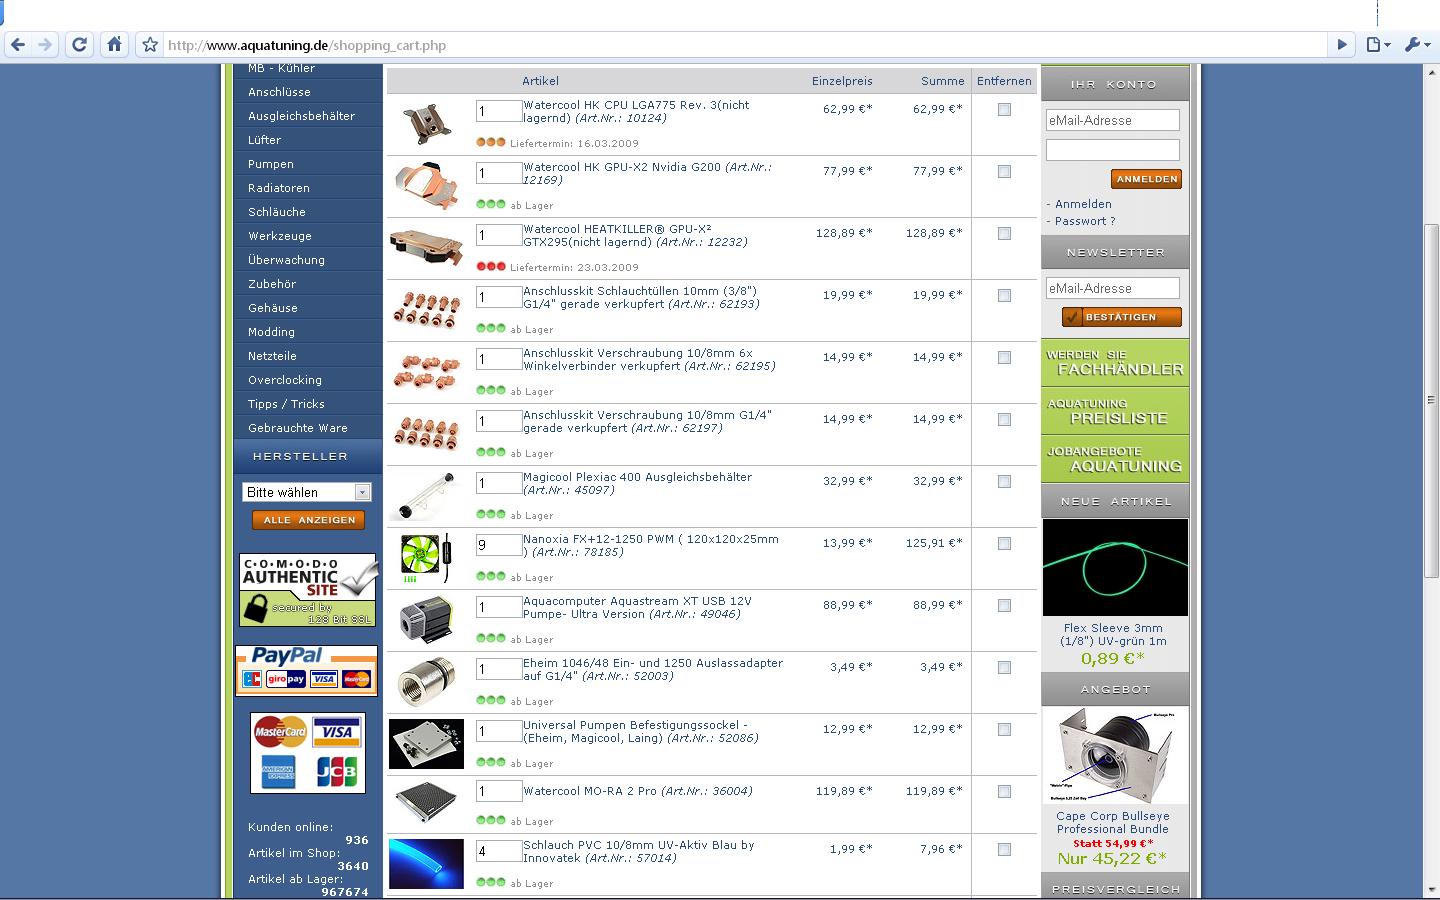
Task: Click the PayPal payment logo
Action: coord(307,670)
